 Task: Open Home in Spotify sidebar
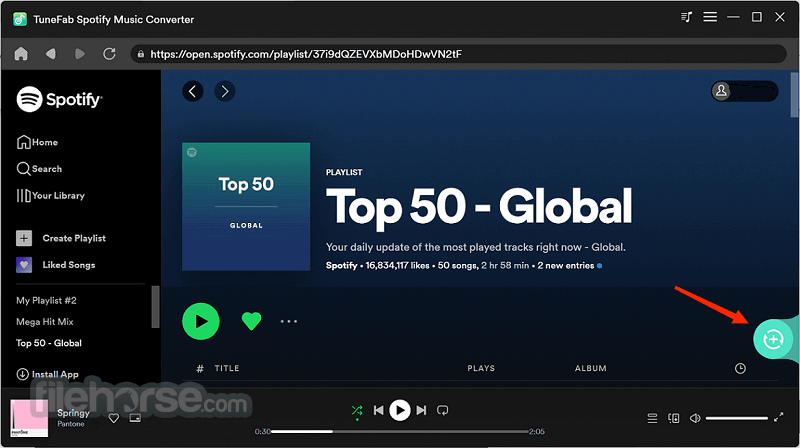click(x=37, y=142)
